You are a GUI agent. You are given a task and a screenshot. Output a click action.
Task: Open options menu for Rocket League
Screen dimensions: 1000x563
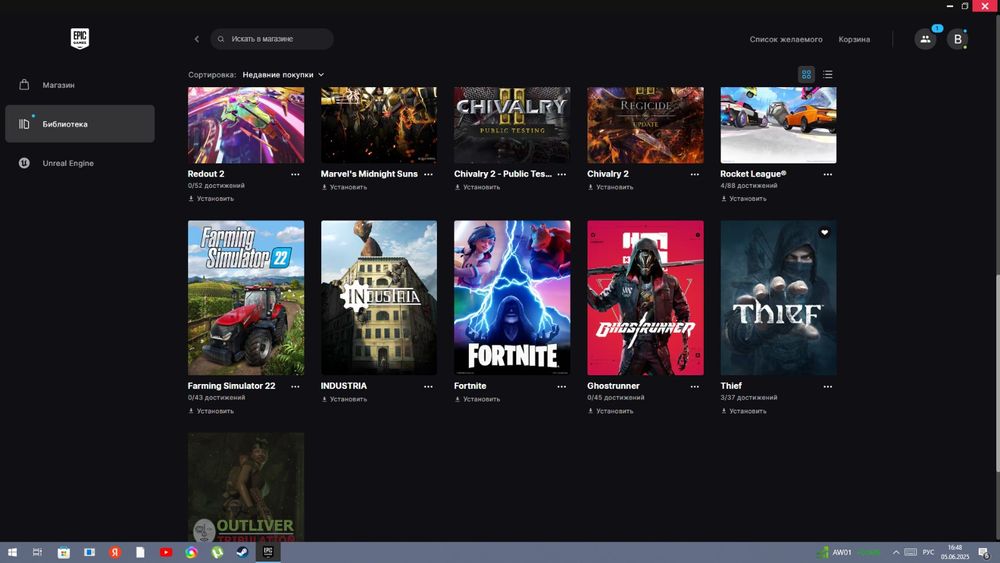point(828,174)
